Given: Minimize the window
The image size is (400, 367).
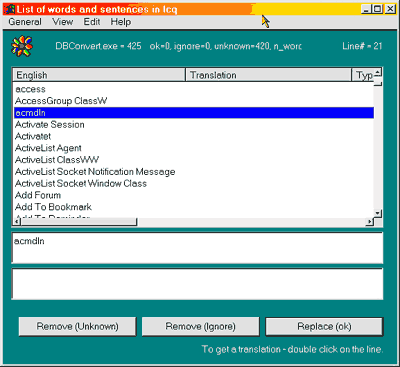Looking at the screenshot, I should click(366, 9).
